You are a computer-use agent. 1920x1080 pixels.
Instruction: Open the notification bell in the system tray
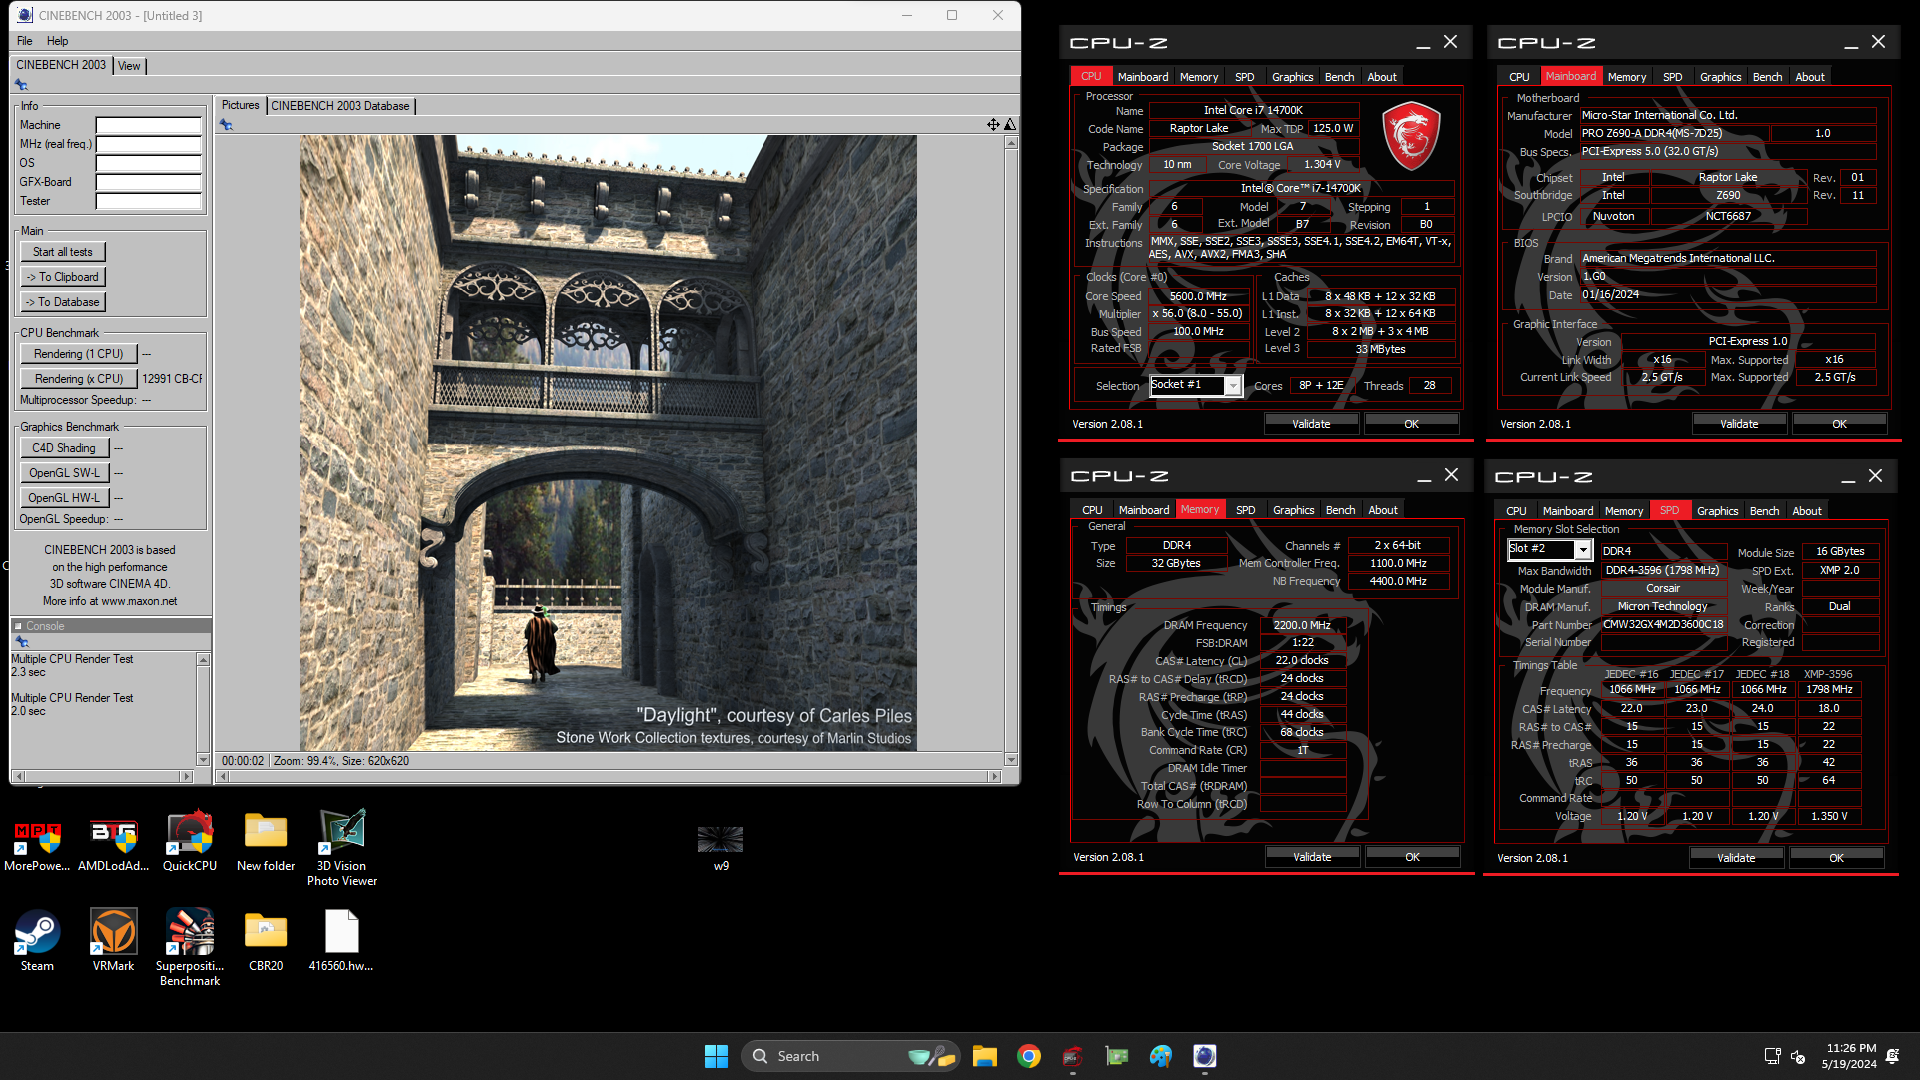click(x=1892, y=1056)
